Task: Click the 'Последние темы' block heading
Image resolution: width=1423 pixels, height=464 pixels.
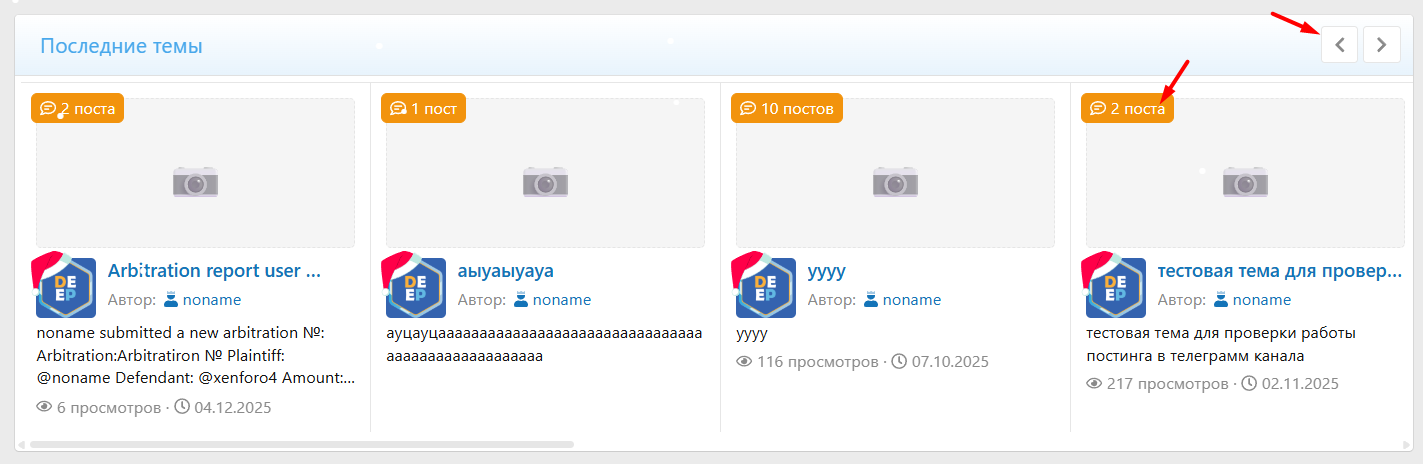Action: coord(121,46)
